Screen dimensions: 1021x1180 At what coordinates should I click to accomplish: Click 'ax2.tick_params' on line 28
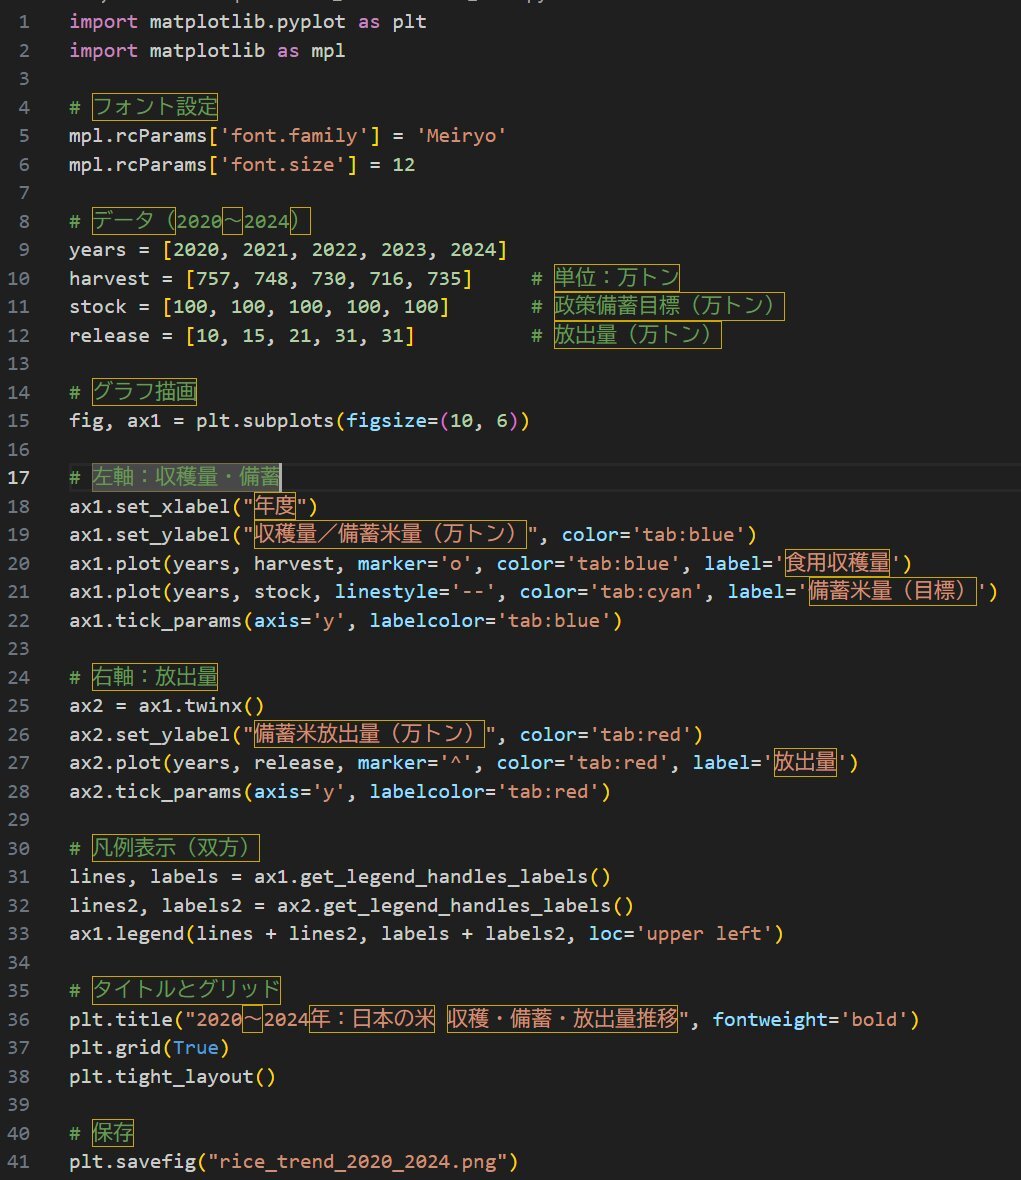155,792
